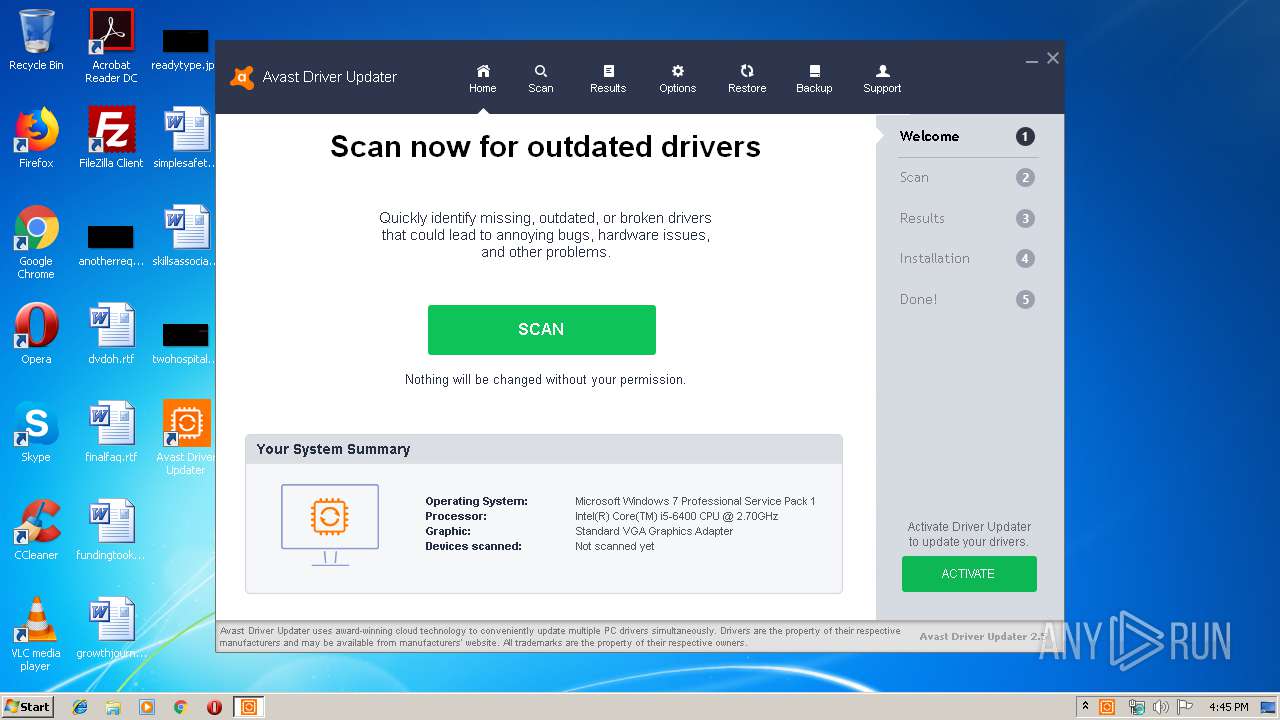Open VLC media player desktop icon
Image resolution: width=1280 pixels, height=720 pixels.
coord(36,634)
